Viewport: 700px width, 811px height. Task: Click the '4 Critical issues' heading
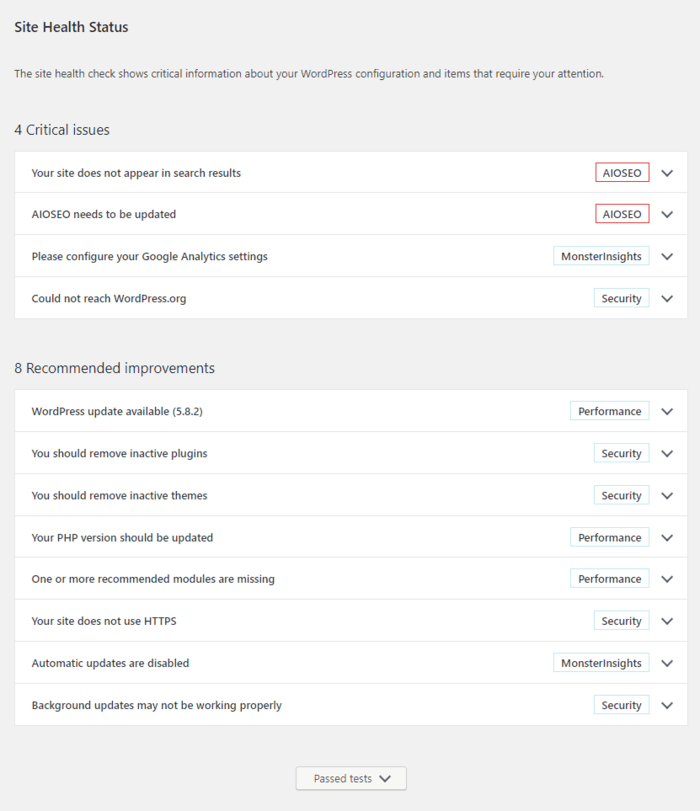pyautogui.click(x=62, y=130)
